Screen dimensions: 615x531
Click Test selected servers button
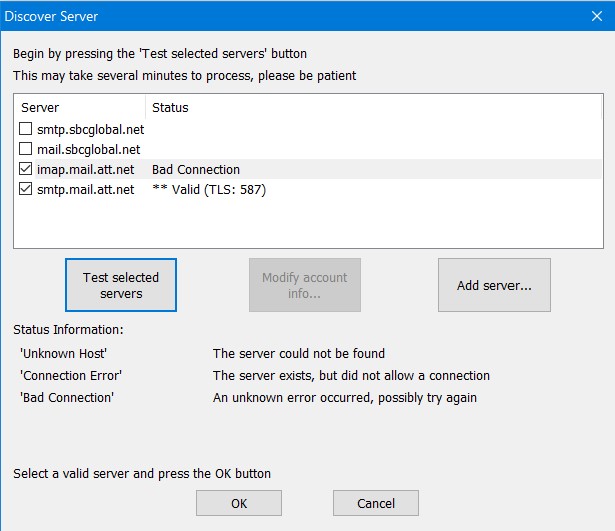pyautogui.click(x=121, y=285)
